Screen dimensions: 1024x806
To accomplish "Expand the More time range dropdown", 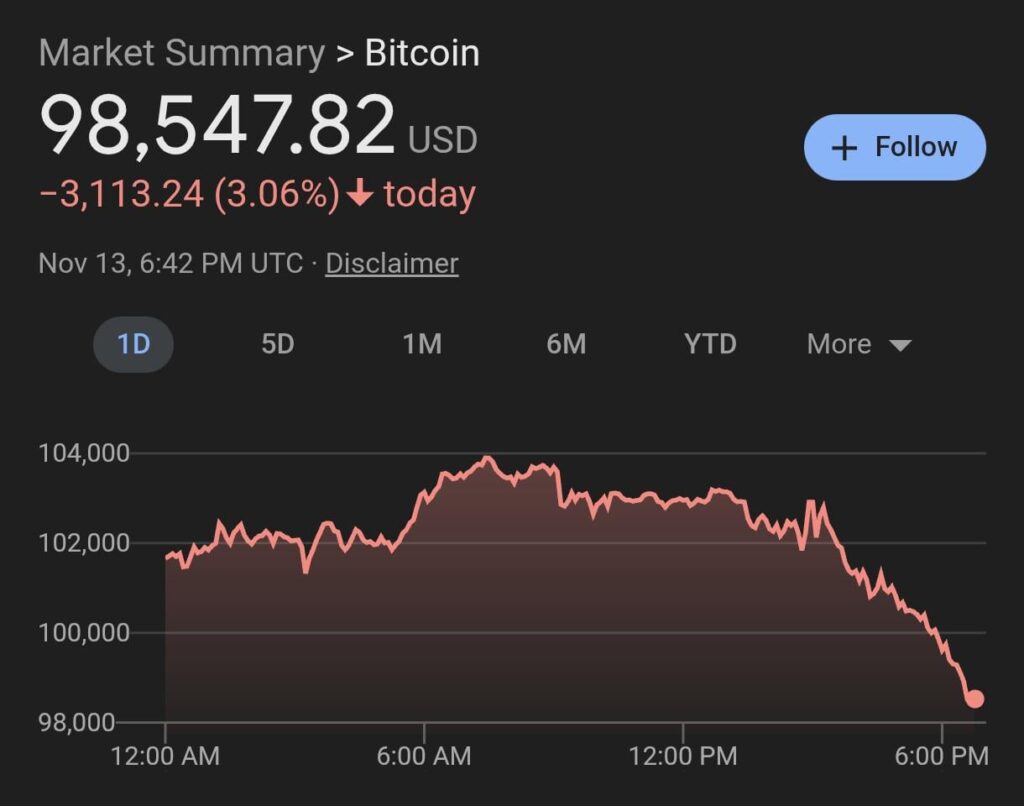I will point(858,344).
